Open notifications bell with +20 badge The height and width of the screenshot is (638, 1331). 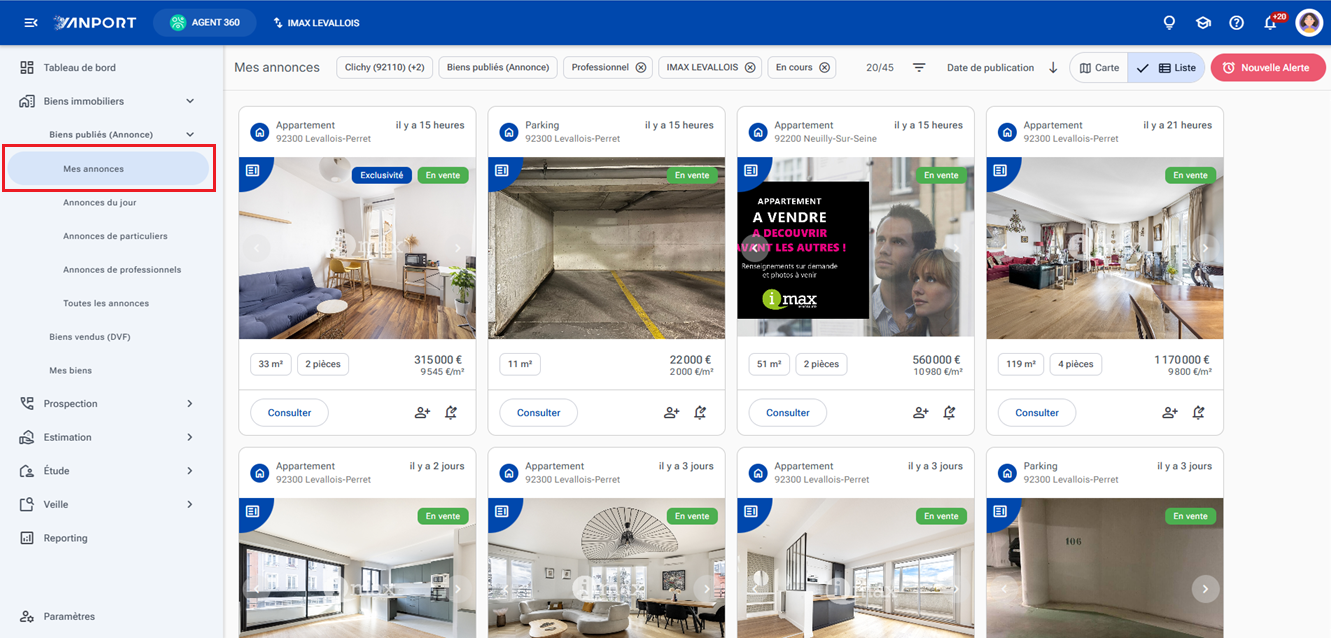[x=1272, y=22]
